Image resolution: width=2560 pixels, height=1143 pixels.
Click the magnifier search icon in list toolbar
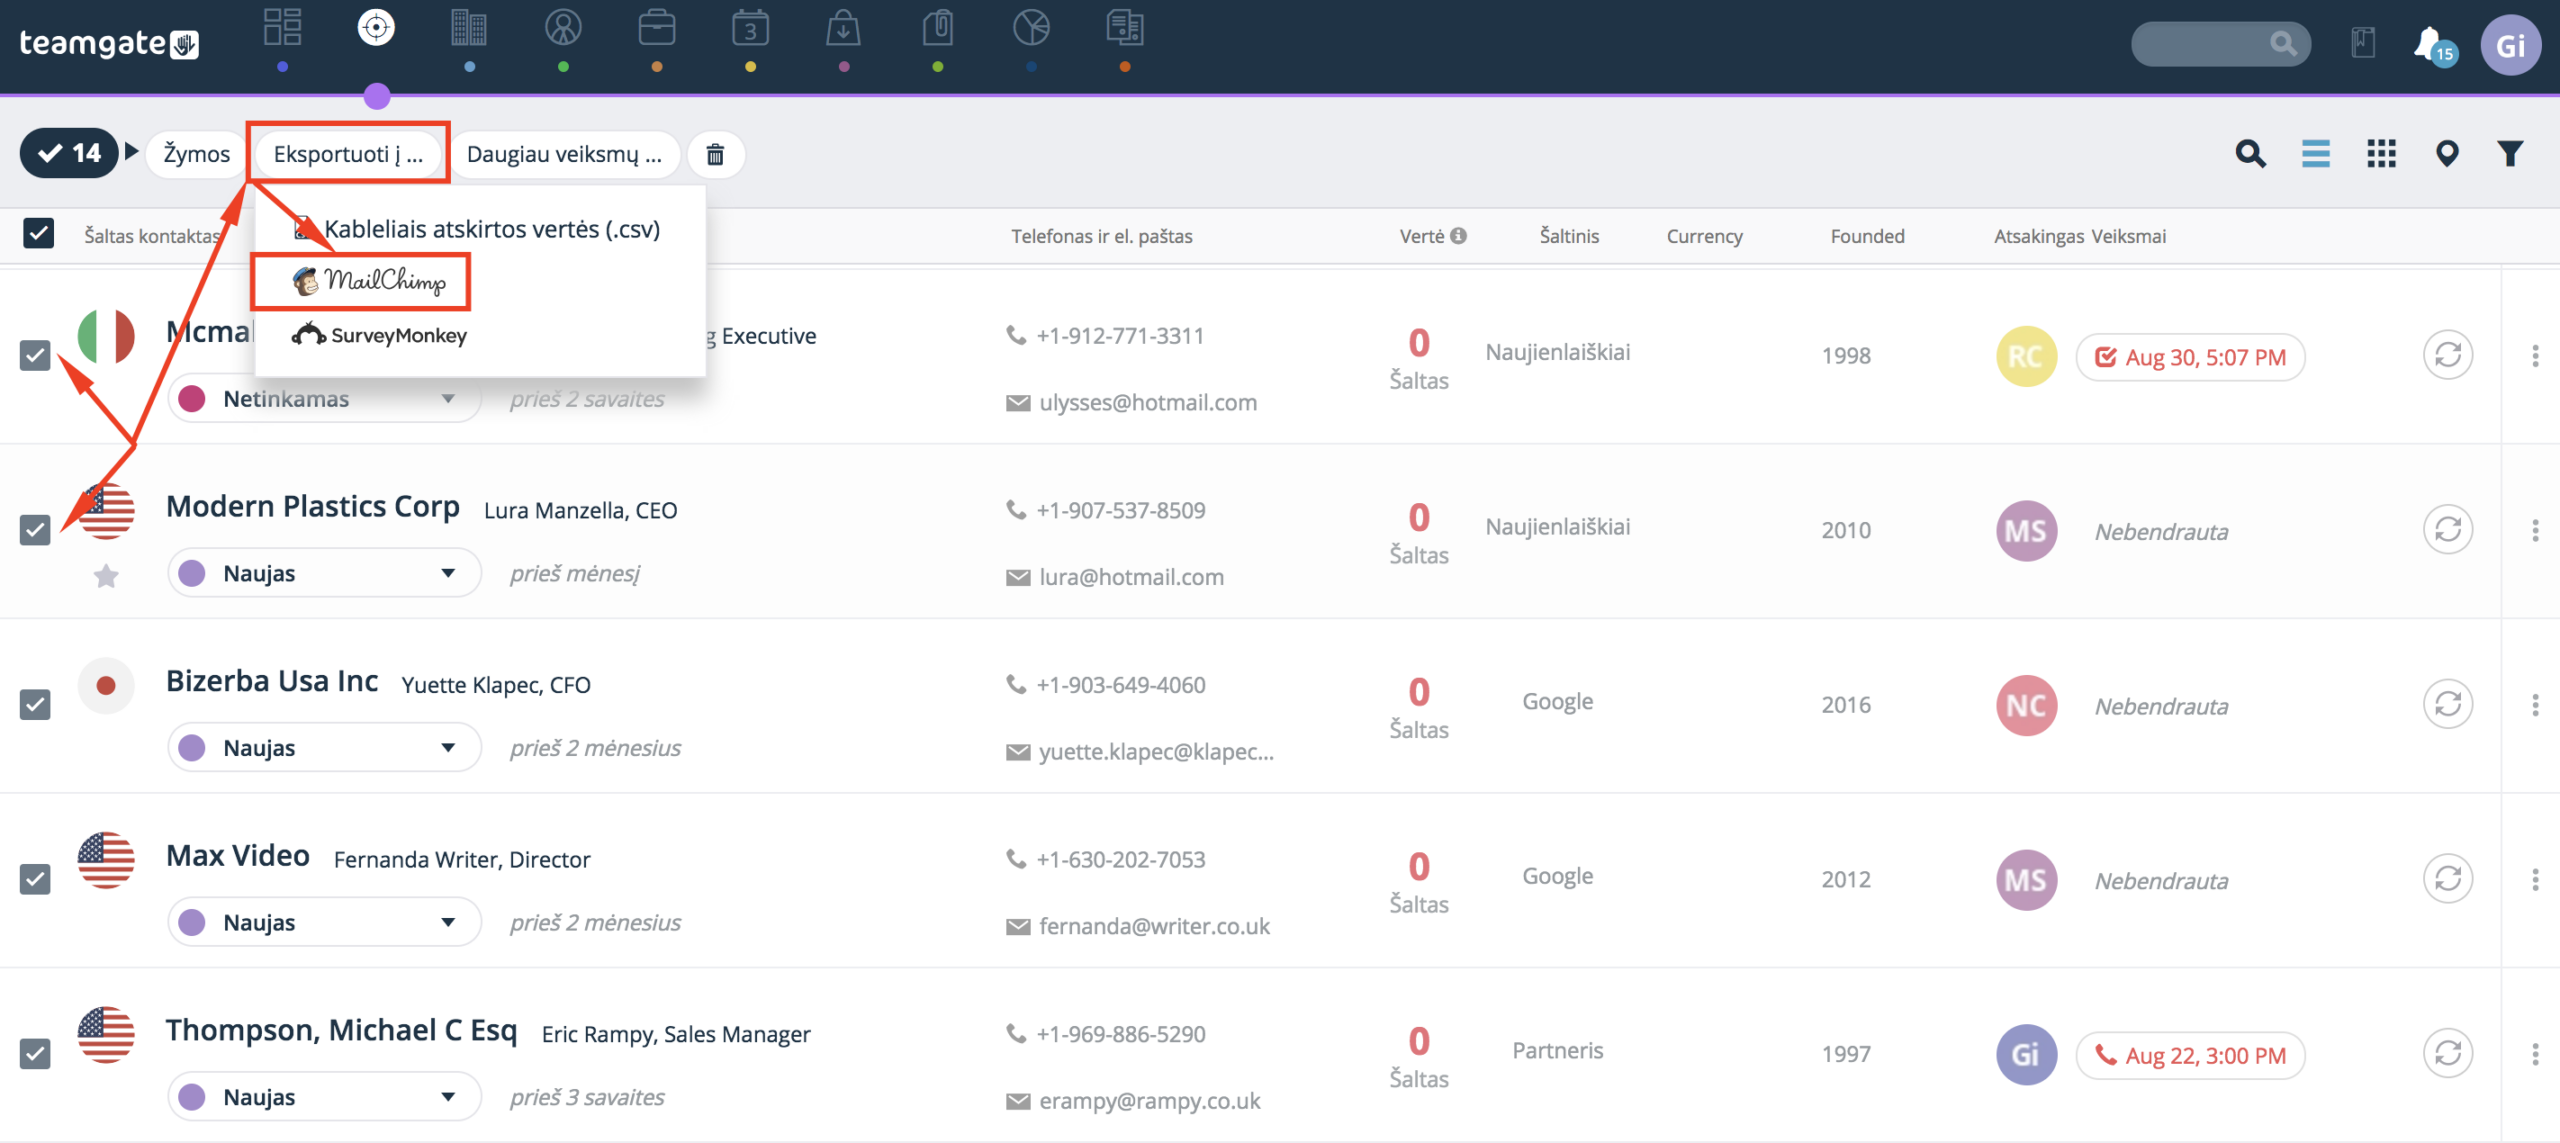click(2250, 154)
